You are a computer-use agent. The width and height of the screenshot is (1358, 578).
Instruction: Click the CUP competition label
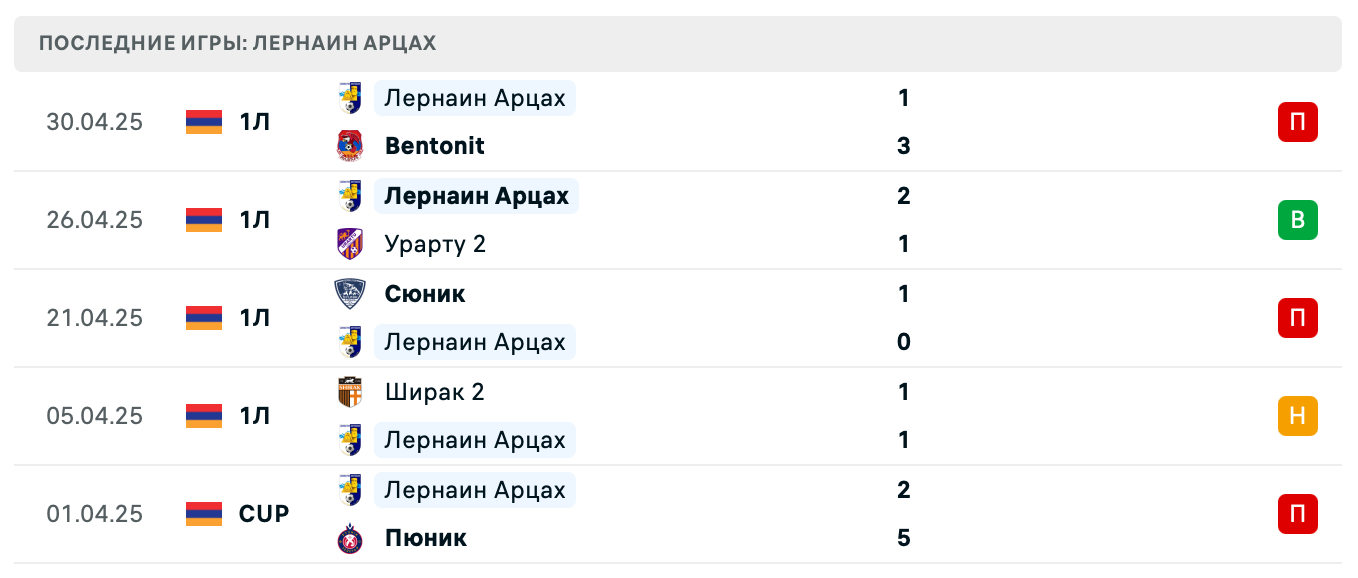pos(261,513)
